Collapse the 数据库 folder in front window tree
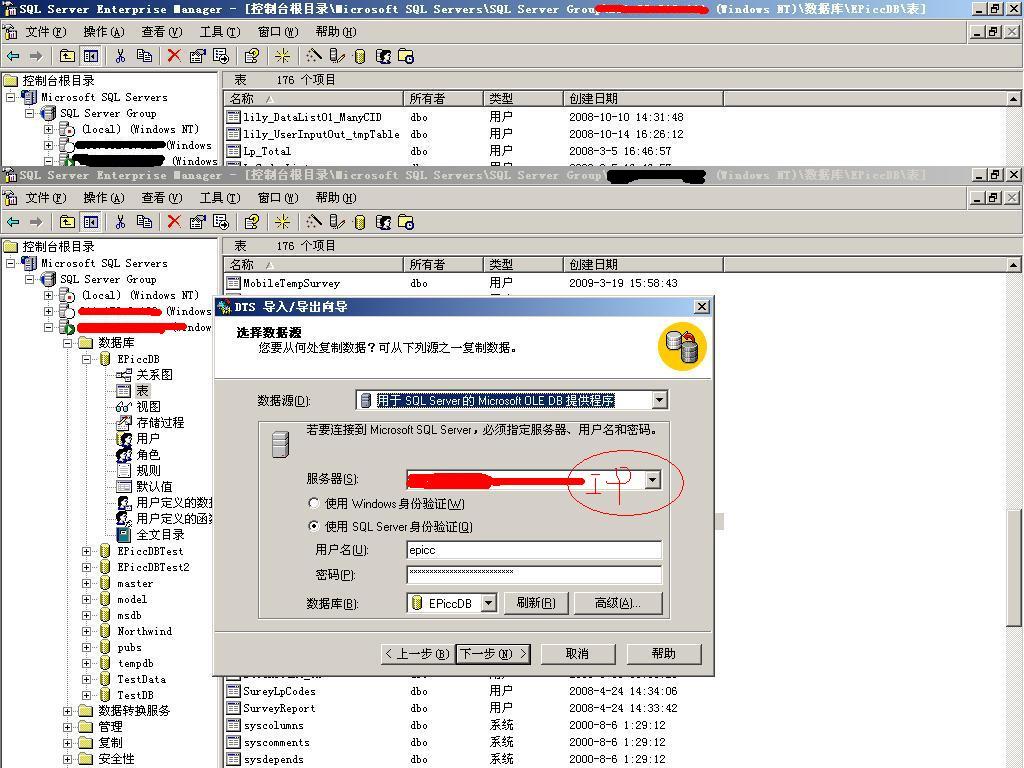The width and height of the screenshot is (1024, 768). point(67,343)
